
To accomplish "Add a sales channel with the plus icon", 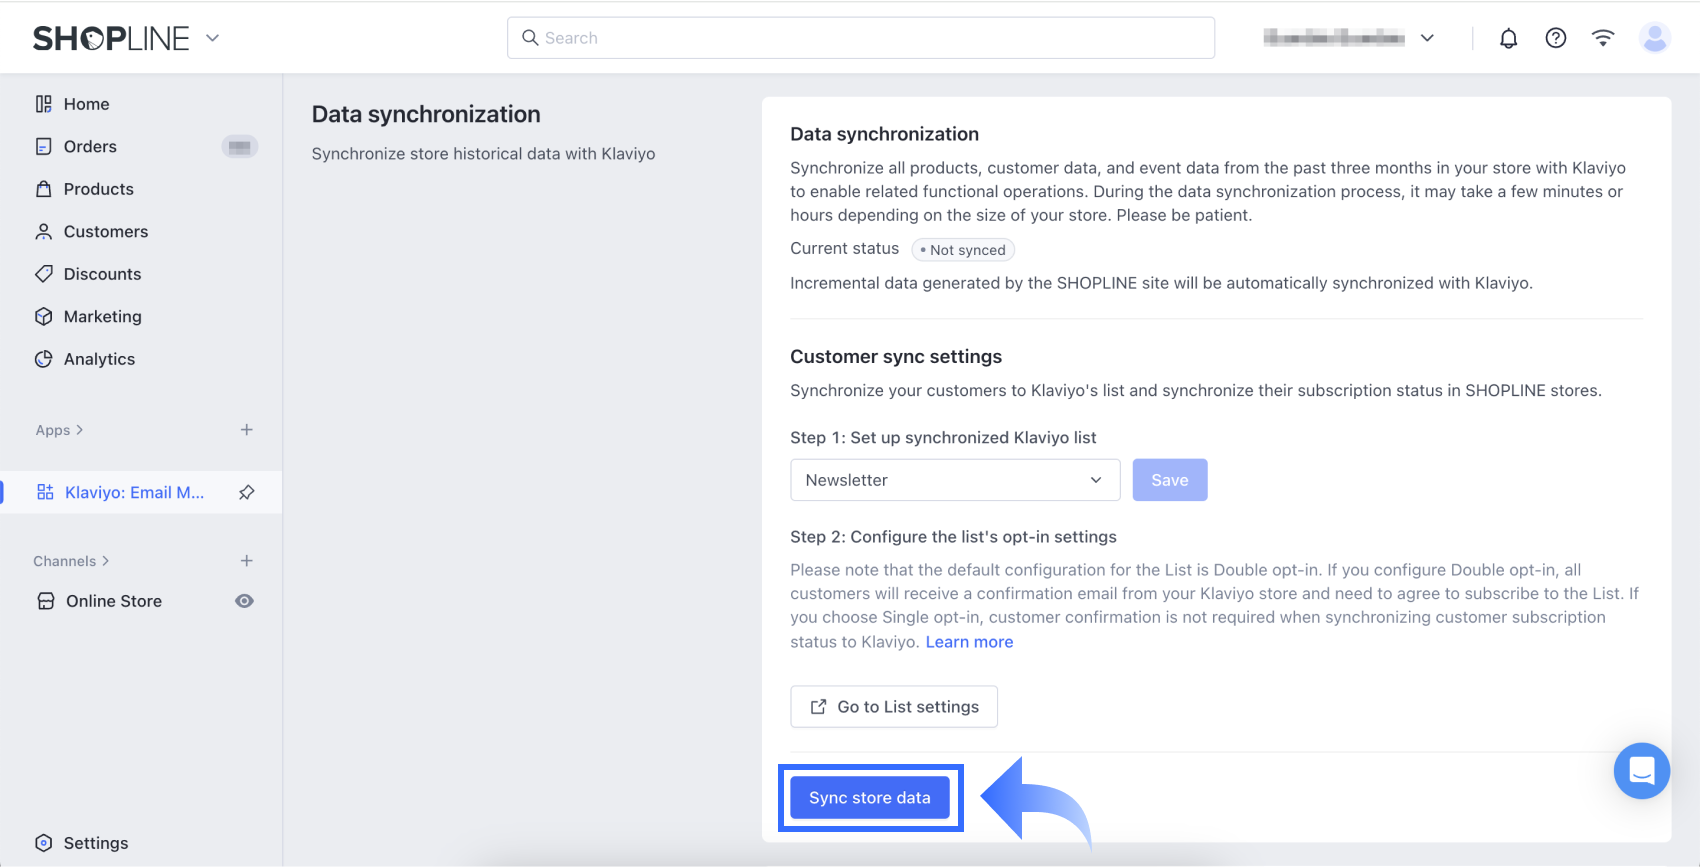I will tap(247, 561).
